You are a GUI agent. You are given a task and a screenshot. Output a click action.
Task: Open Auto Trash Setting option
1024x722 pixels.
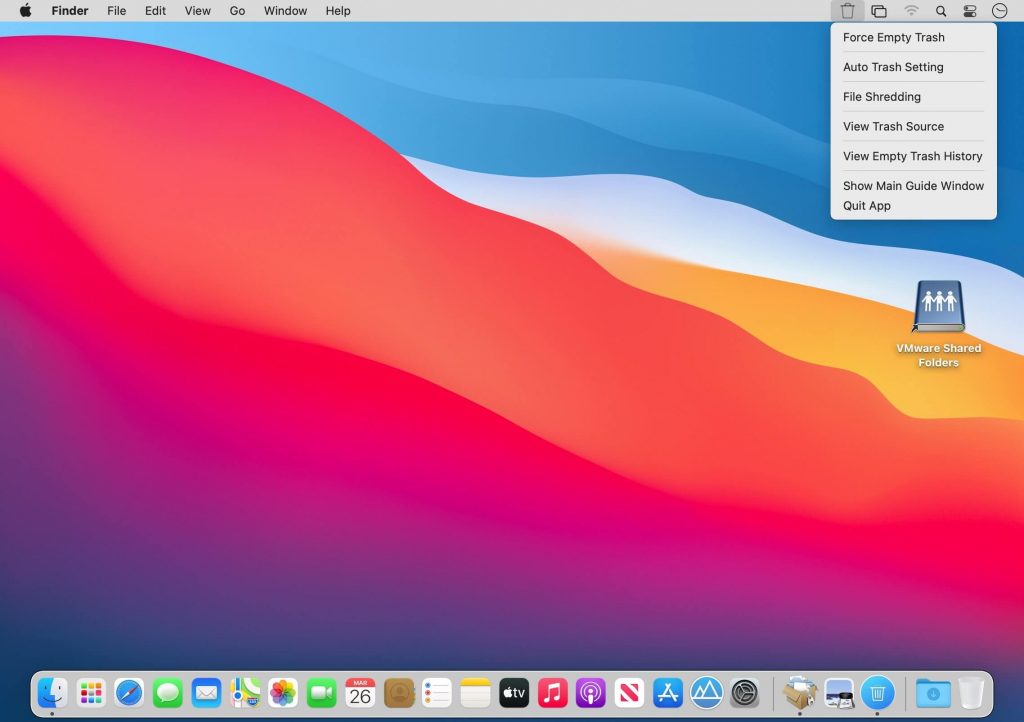(893, 67)
